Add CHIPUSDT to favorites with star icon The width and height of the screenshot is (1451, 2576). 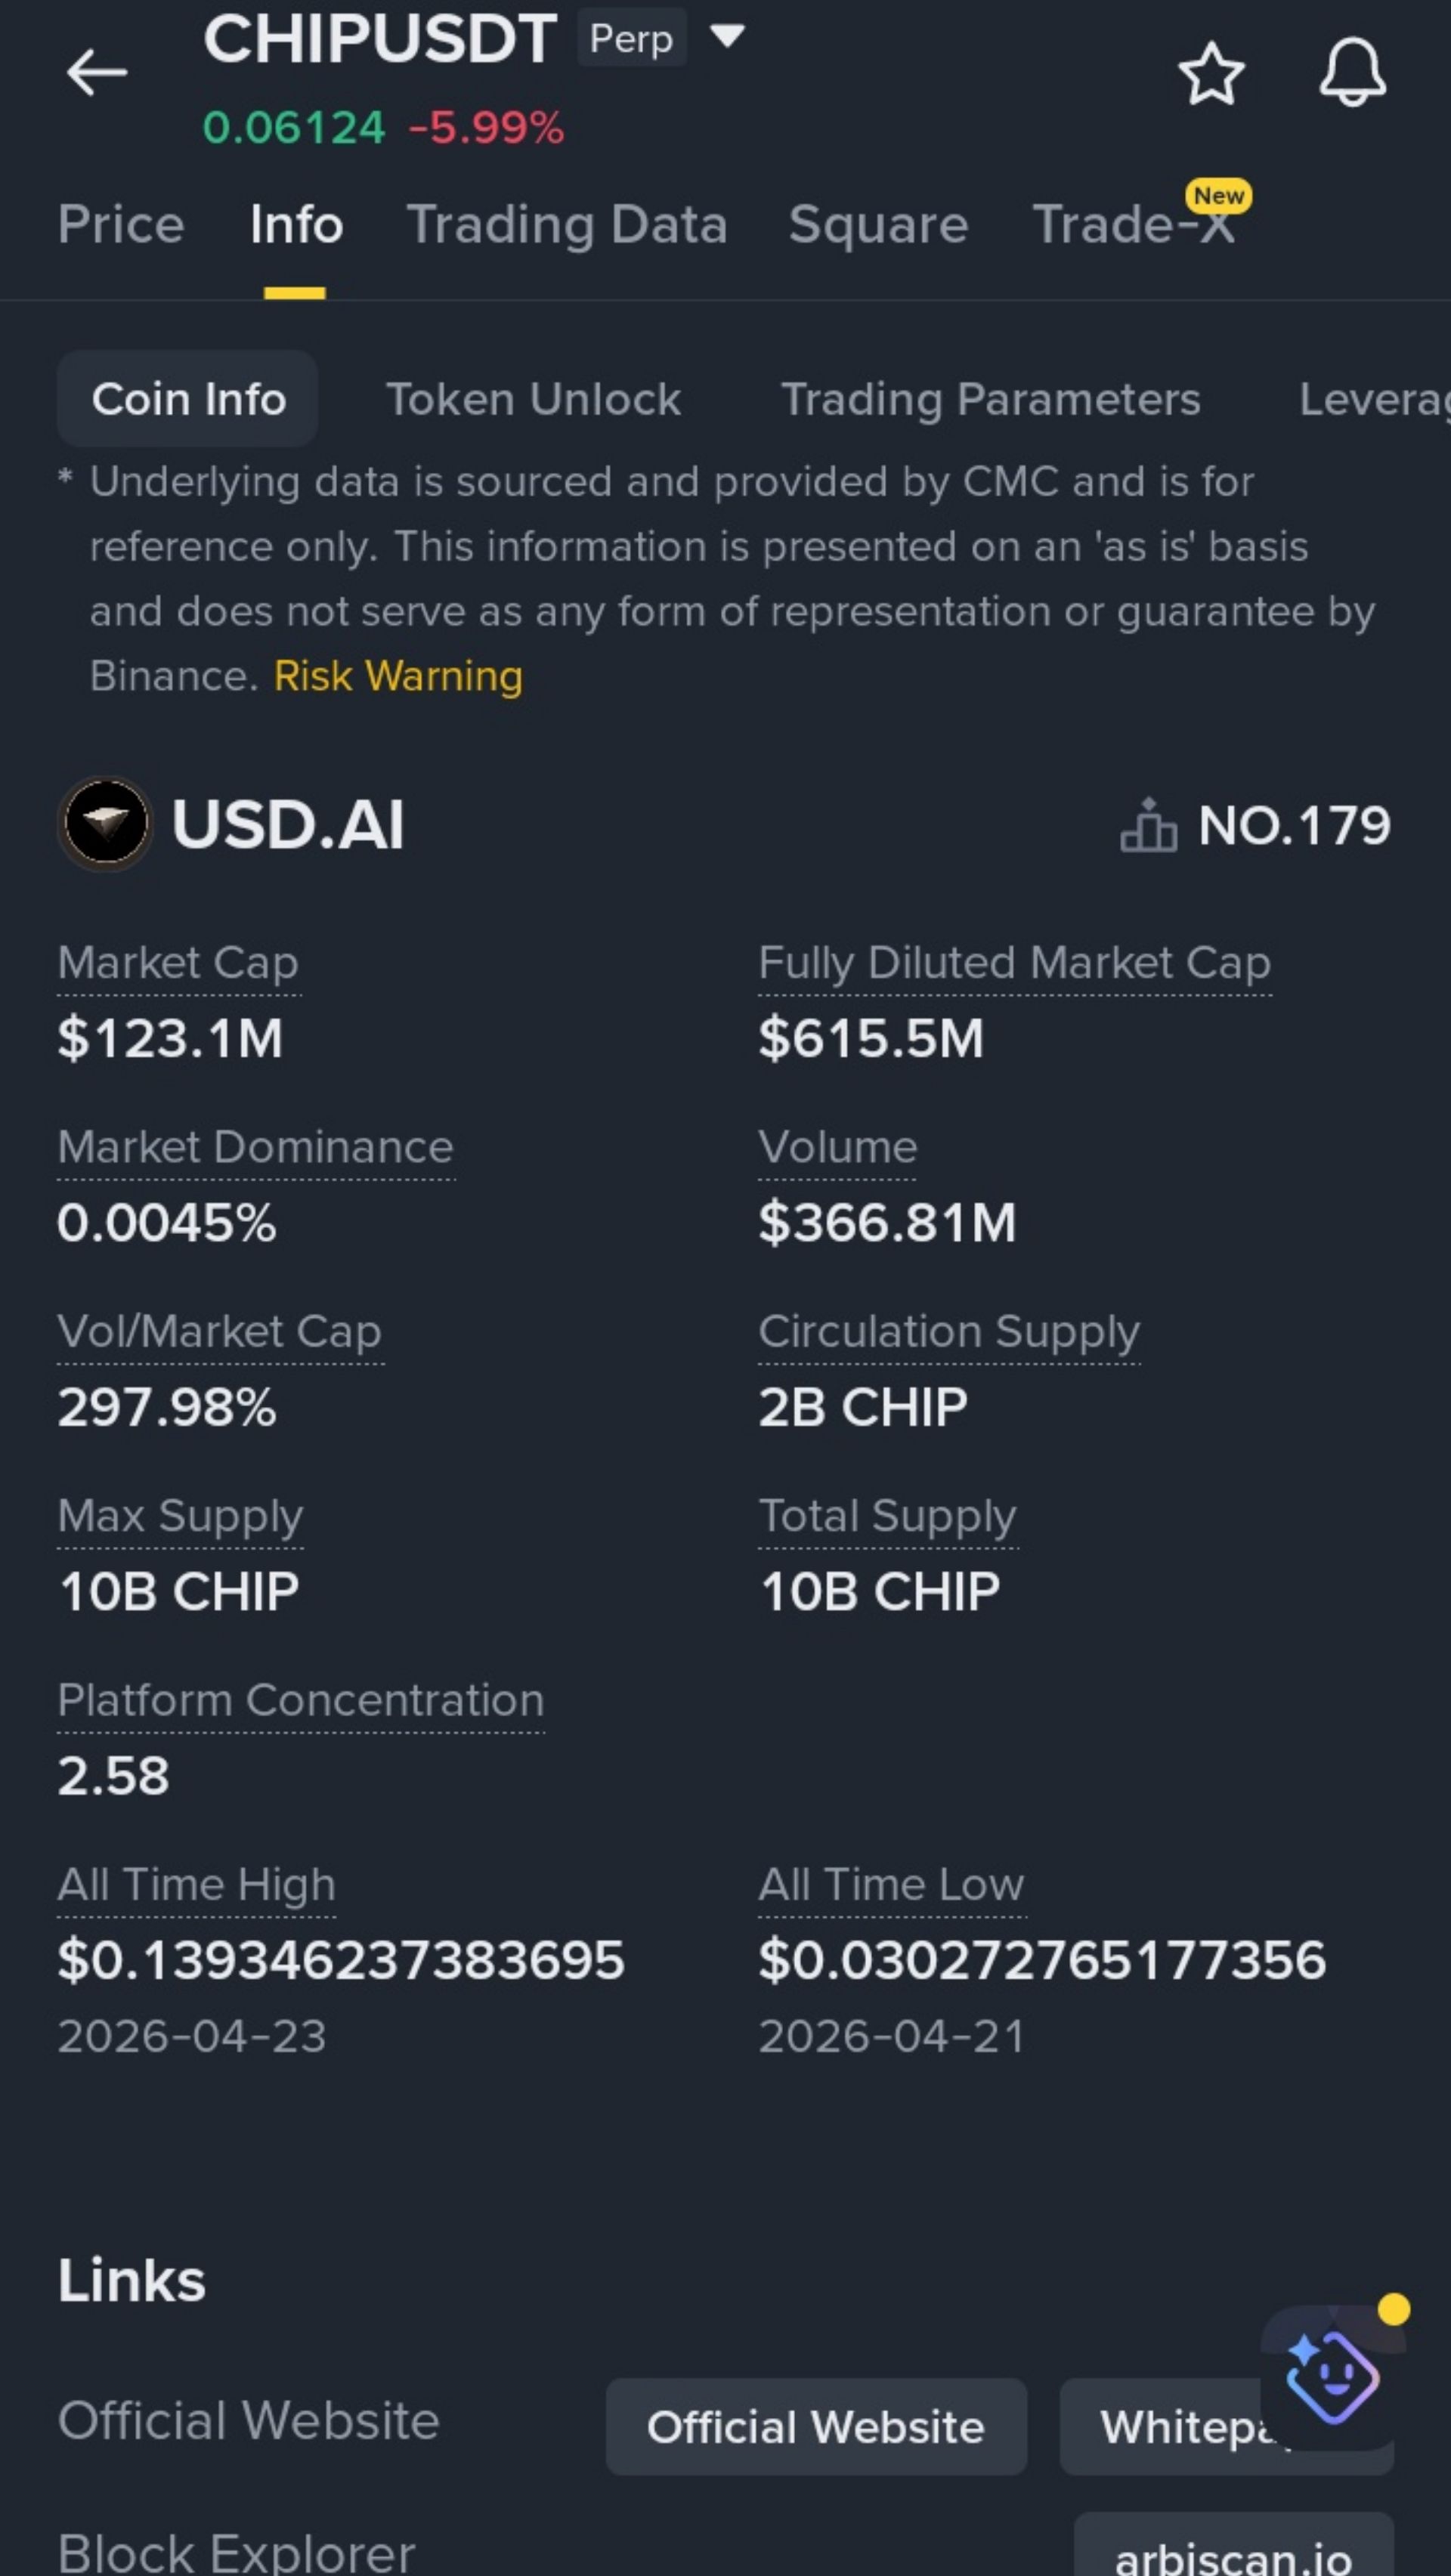[x=1211, y=73]
